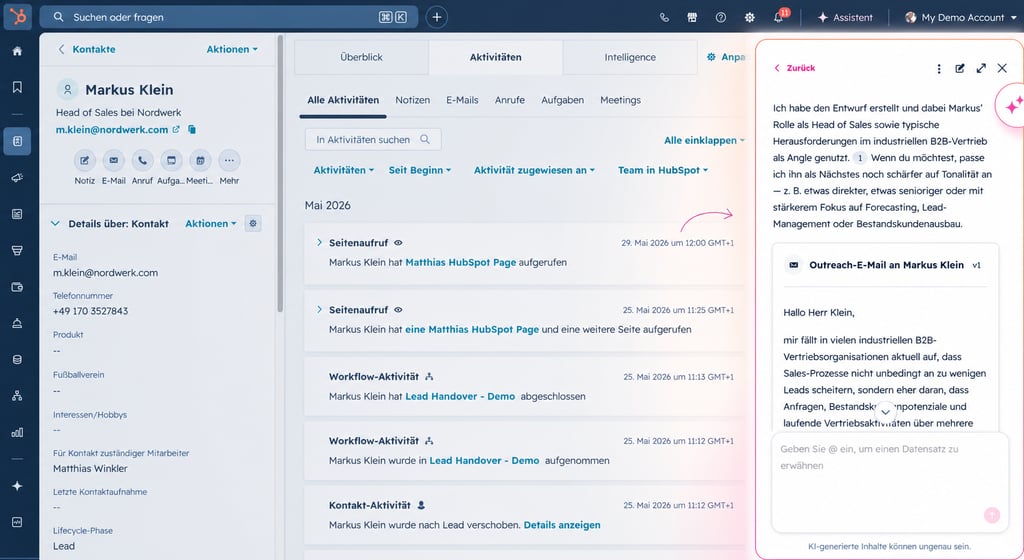Screen dimensions: 1024x560
Task: Open the Seit Beginn date filter dropdown
Action: coord(420,170)
